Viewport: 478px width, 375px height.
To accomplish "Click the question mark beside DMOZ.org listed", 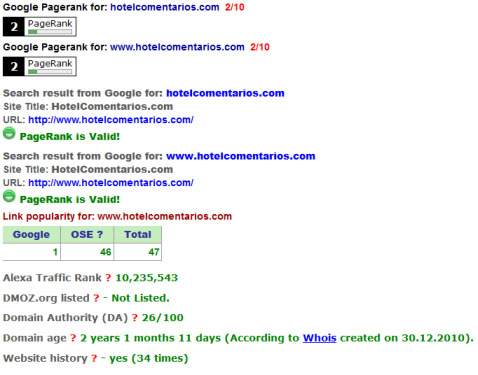I will coord(96,298).
